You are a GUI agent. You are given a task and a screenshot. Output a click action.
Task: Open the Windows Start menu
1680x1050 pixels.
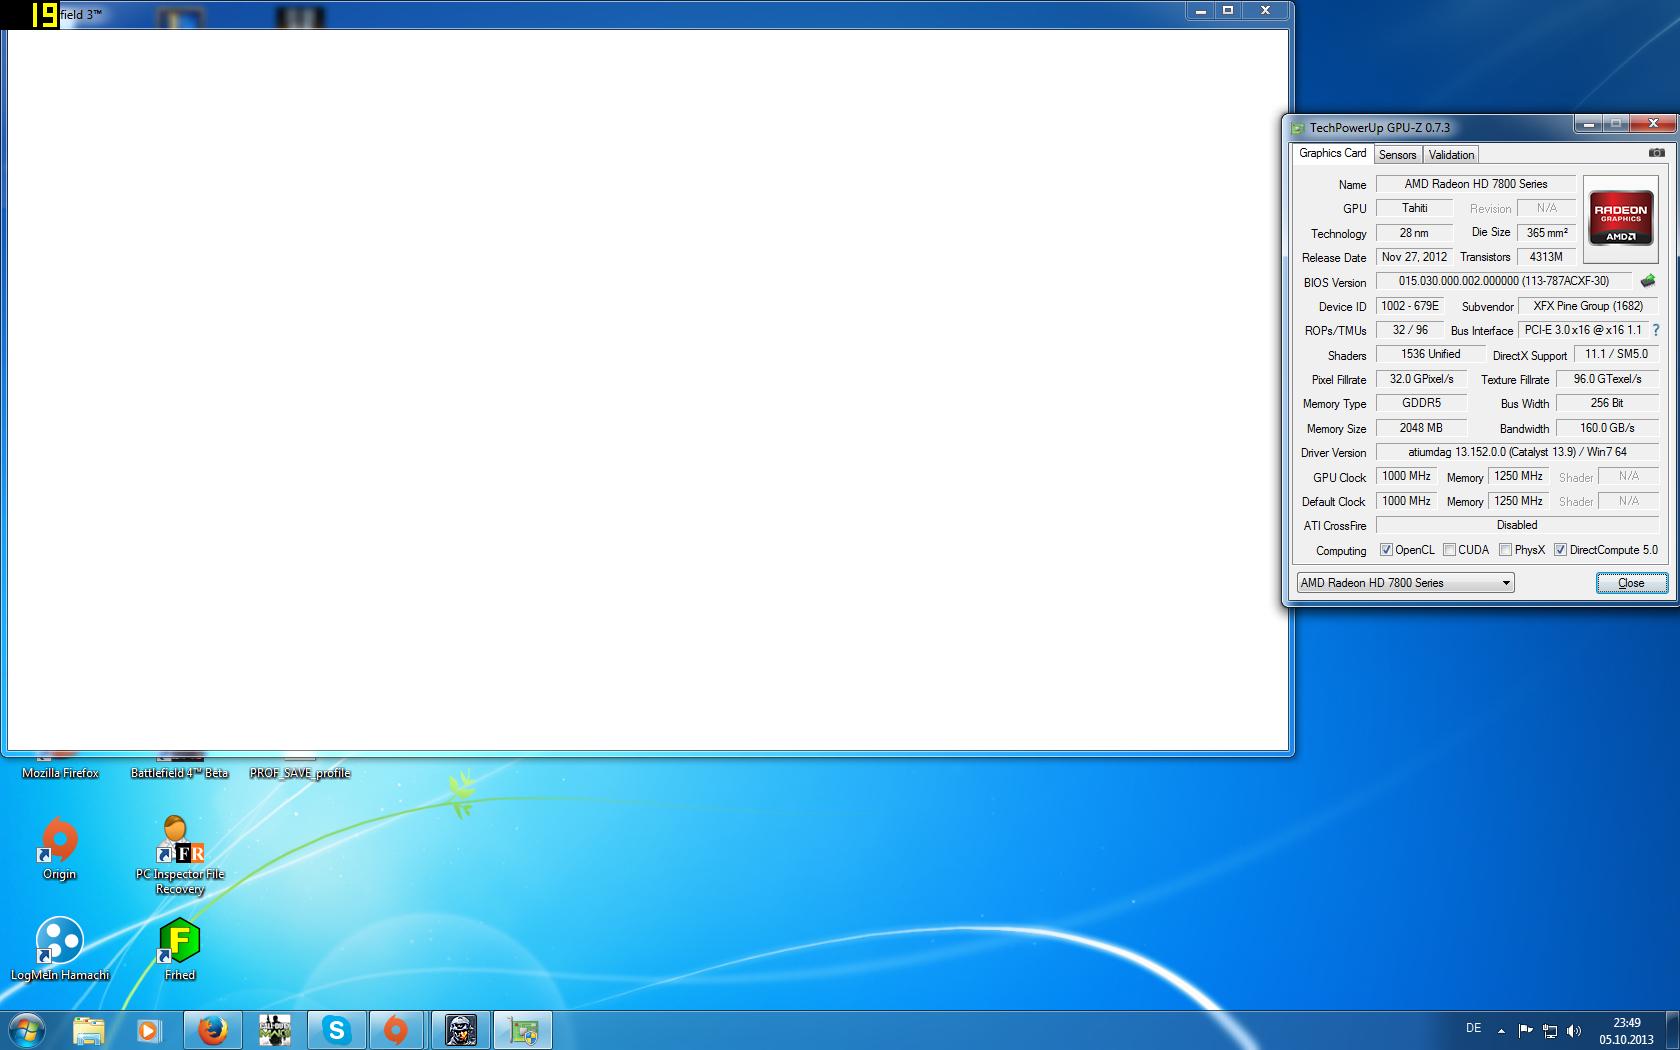(x=27, y=1029)
